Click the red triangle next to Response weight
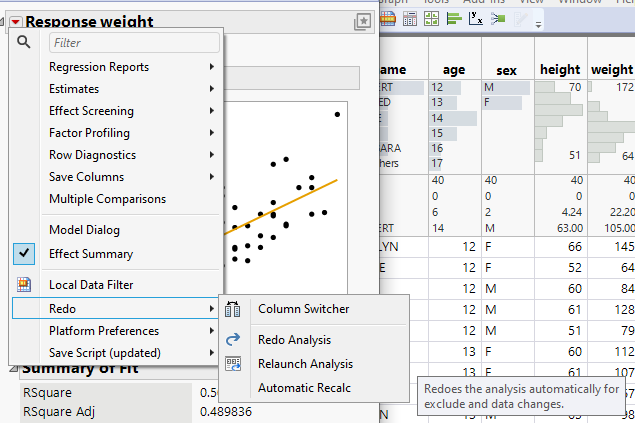The image size is (635, 423). (x=15, y=20)
